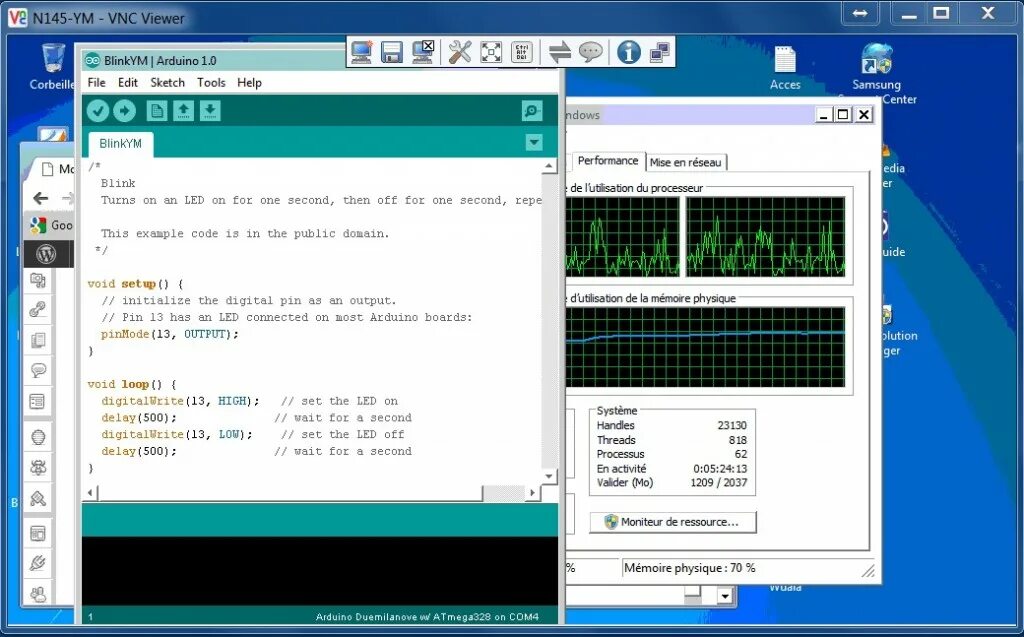This screenshot has height=637, width=1024.
Task: Click VNC toolbar Save Connection floppy icon
Action: [x=392, y=52]
